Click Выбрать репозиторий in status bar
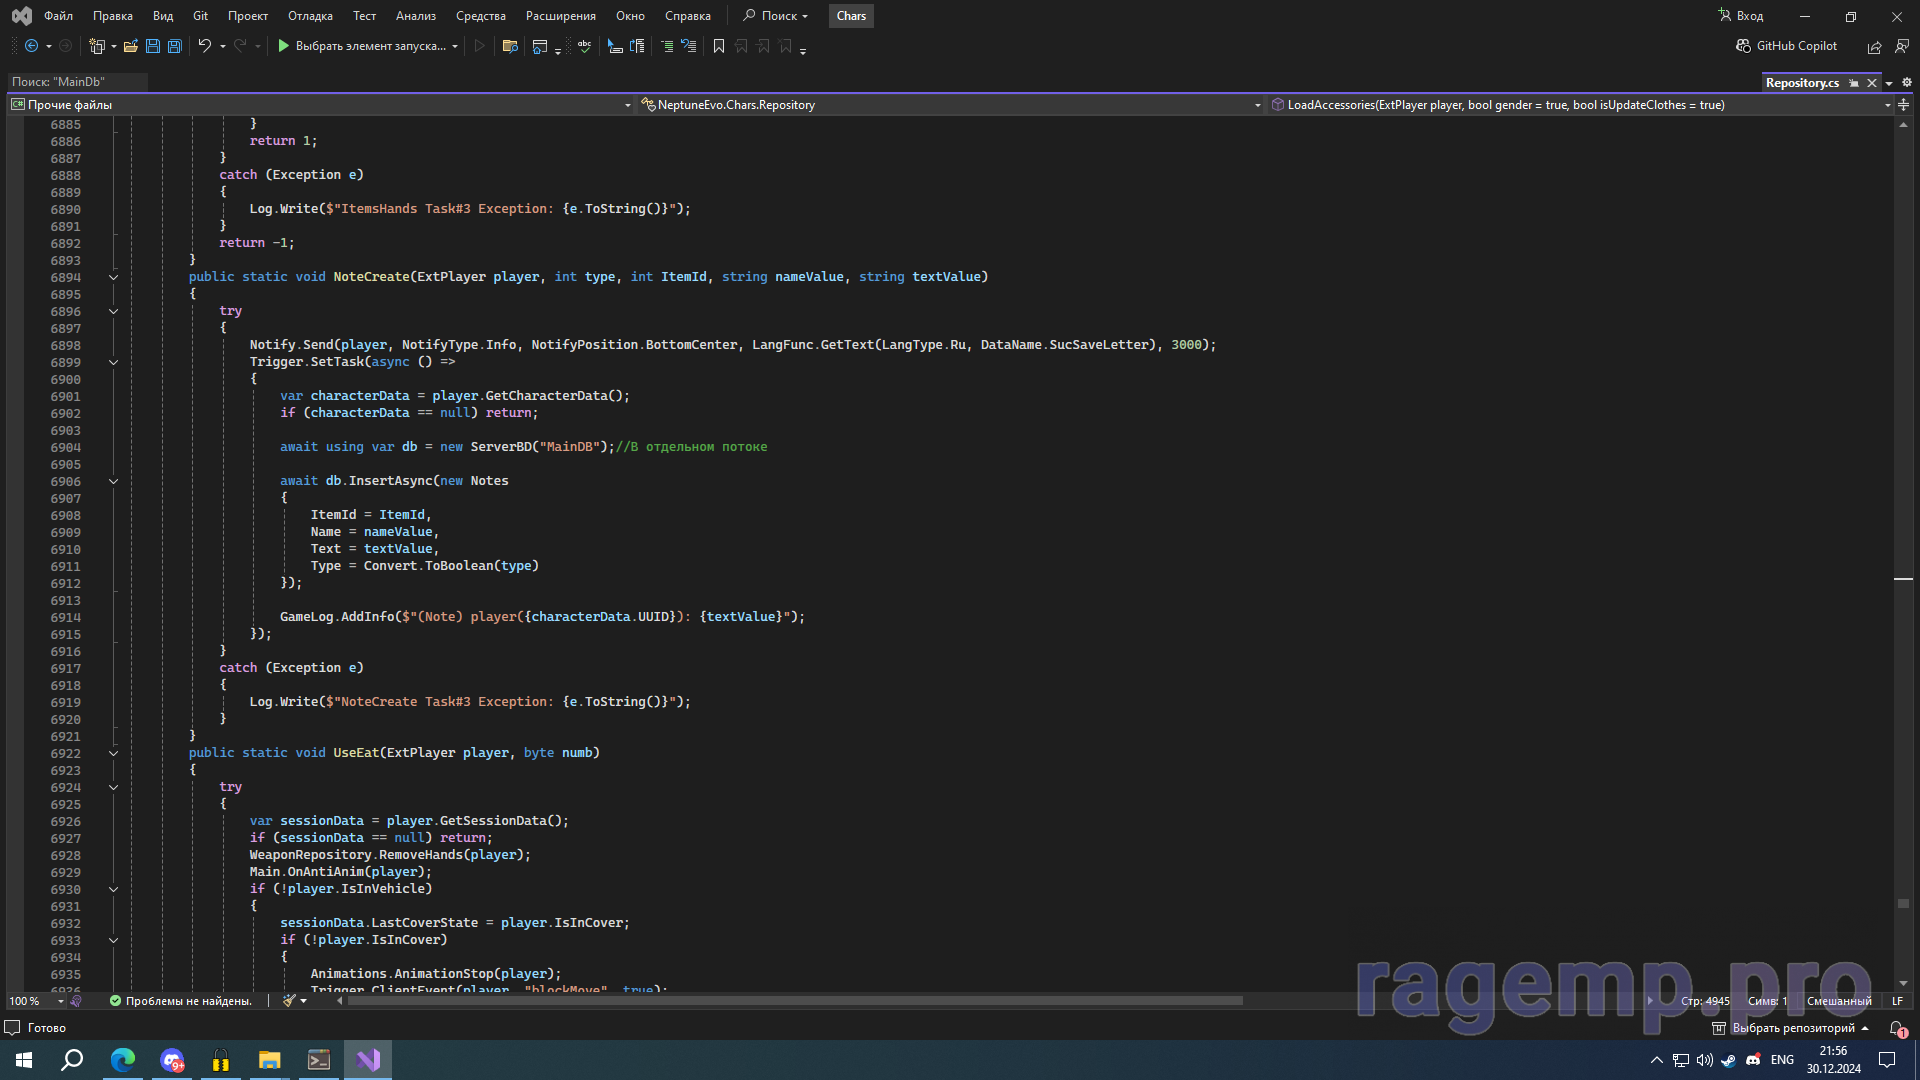 point(1792,1028)
